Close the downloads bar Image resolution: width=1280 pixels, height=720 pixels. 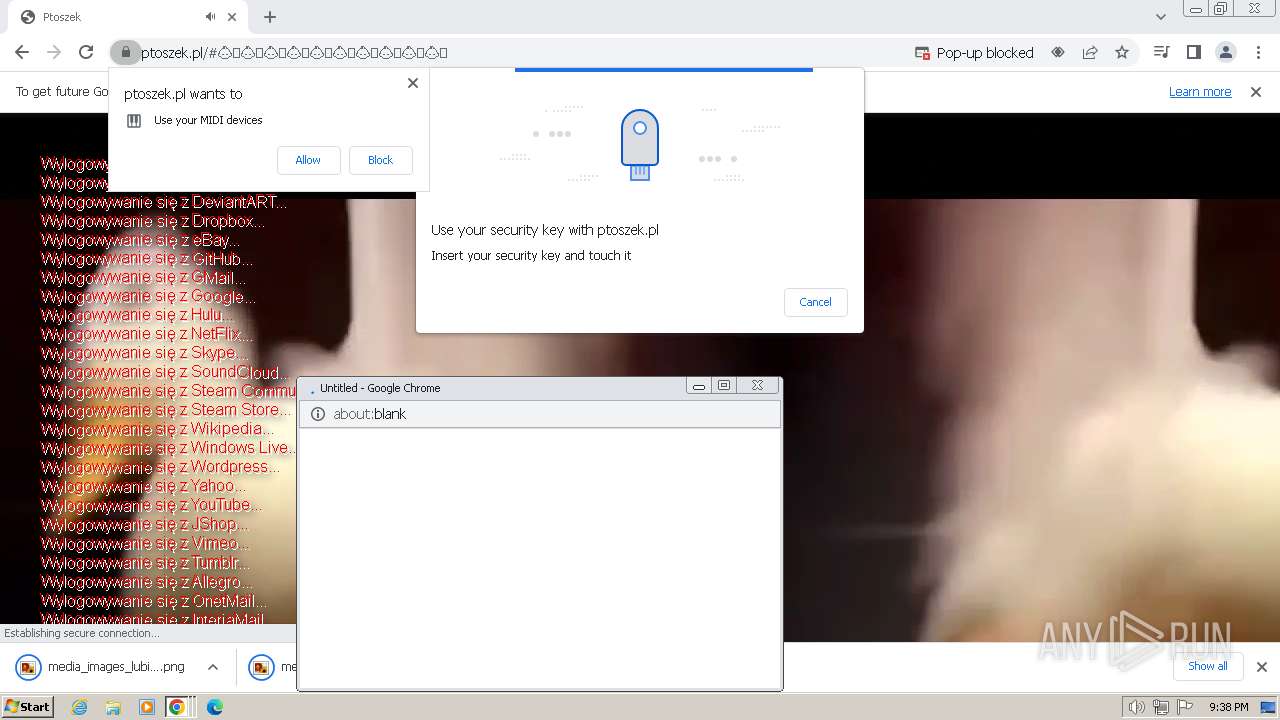pos(1262,667)
